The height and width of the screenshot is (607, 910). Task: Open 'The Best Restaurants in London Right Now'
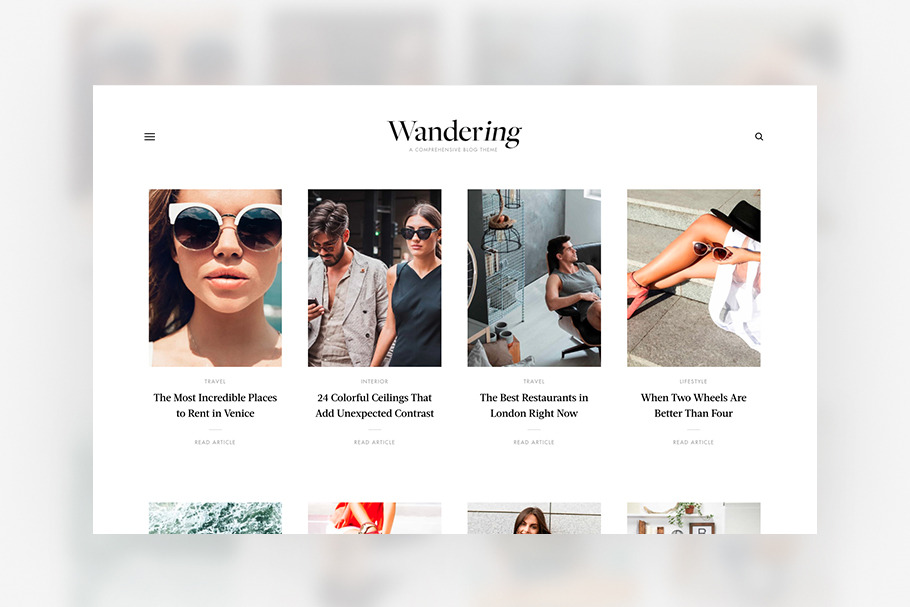[534, 405]
